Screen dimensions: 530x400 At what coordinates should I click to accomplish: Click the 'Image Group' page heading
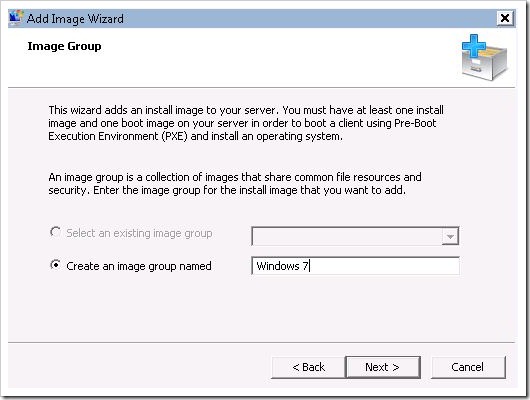(x=64, y=46)
